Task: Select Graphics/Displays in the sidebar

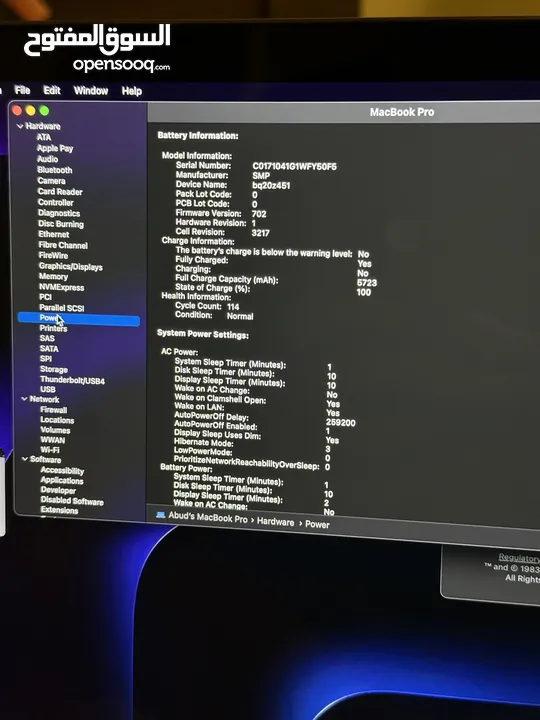Action: pyautogui.click(x=71, y=267)
